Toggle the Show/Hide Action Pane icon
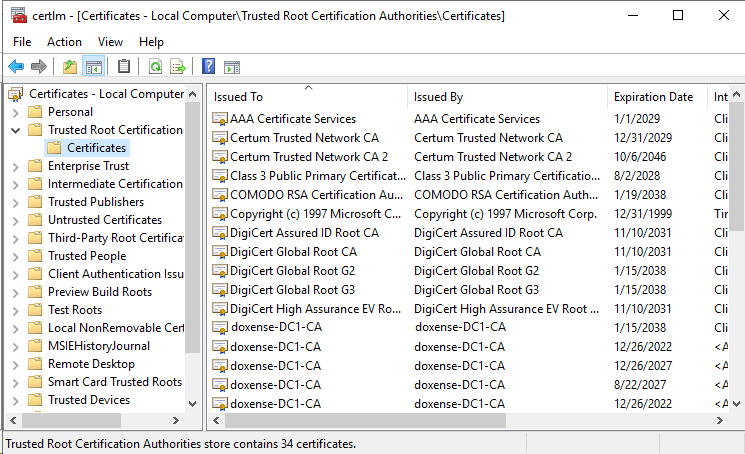The height and width of the screenshot is (454, 745). point(232,67)
